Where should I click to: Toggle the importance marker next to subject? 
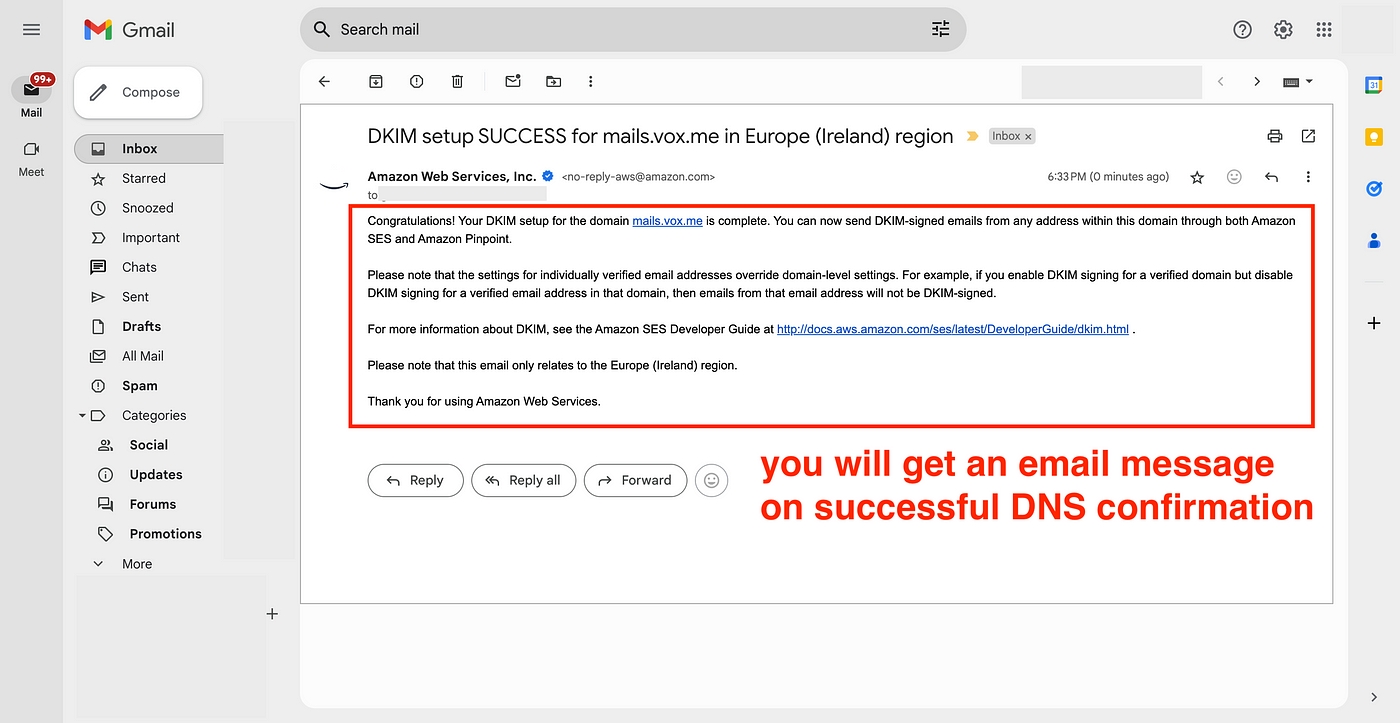[x=971, y=136]
